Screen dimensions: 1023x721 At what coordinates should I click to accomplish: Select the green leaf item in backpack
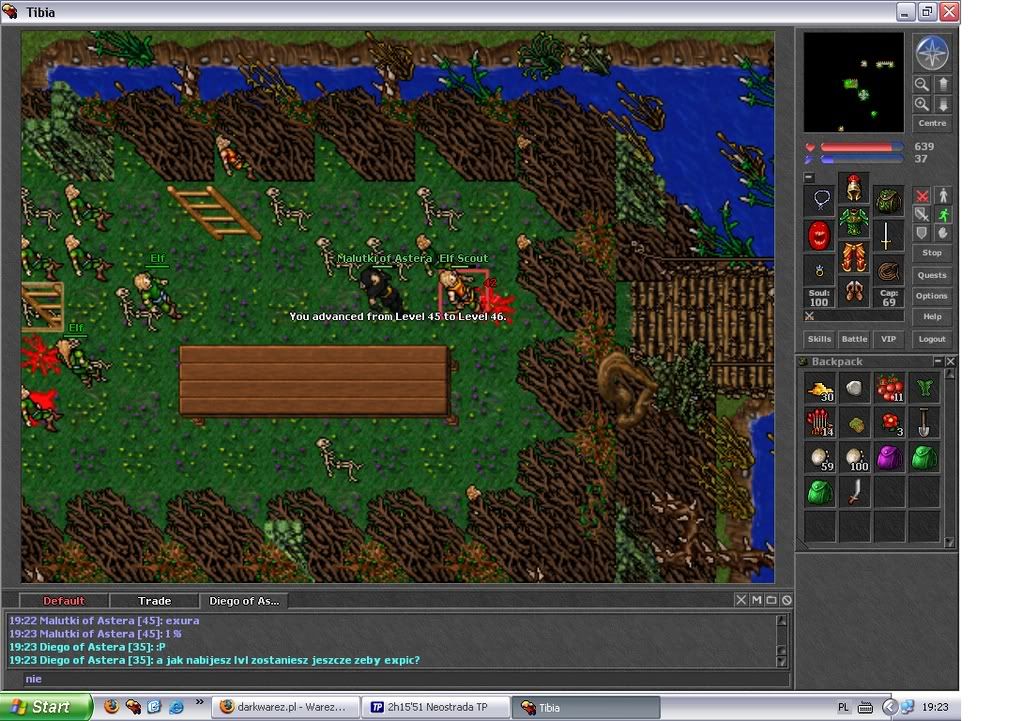point(924,389)
